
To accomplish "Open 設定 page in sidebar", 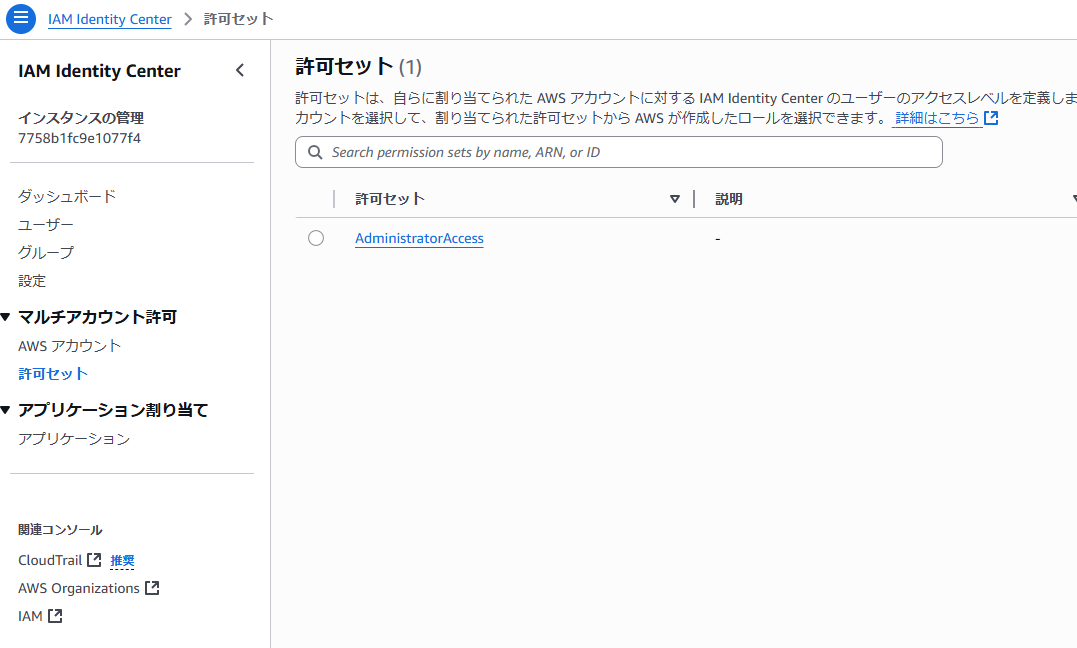I will coord(32,281).
